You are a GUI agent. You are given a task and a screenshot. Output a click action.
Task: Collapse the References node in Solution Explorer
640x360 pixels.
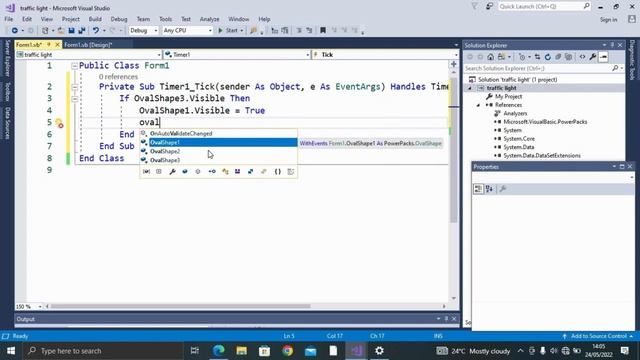tap(478, 105)
